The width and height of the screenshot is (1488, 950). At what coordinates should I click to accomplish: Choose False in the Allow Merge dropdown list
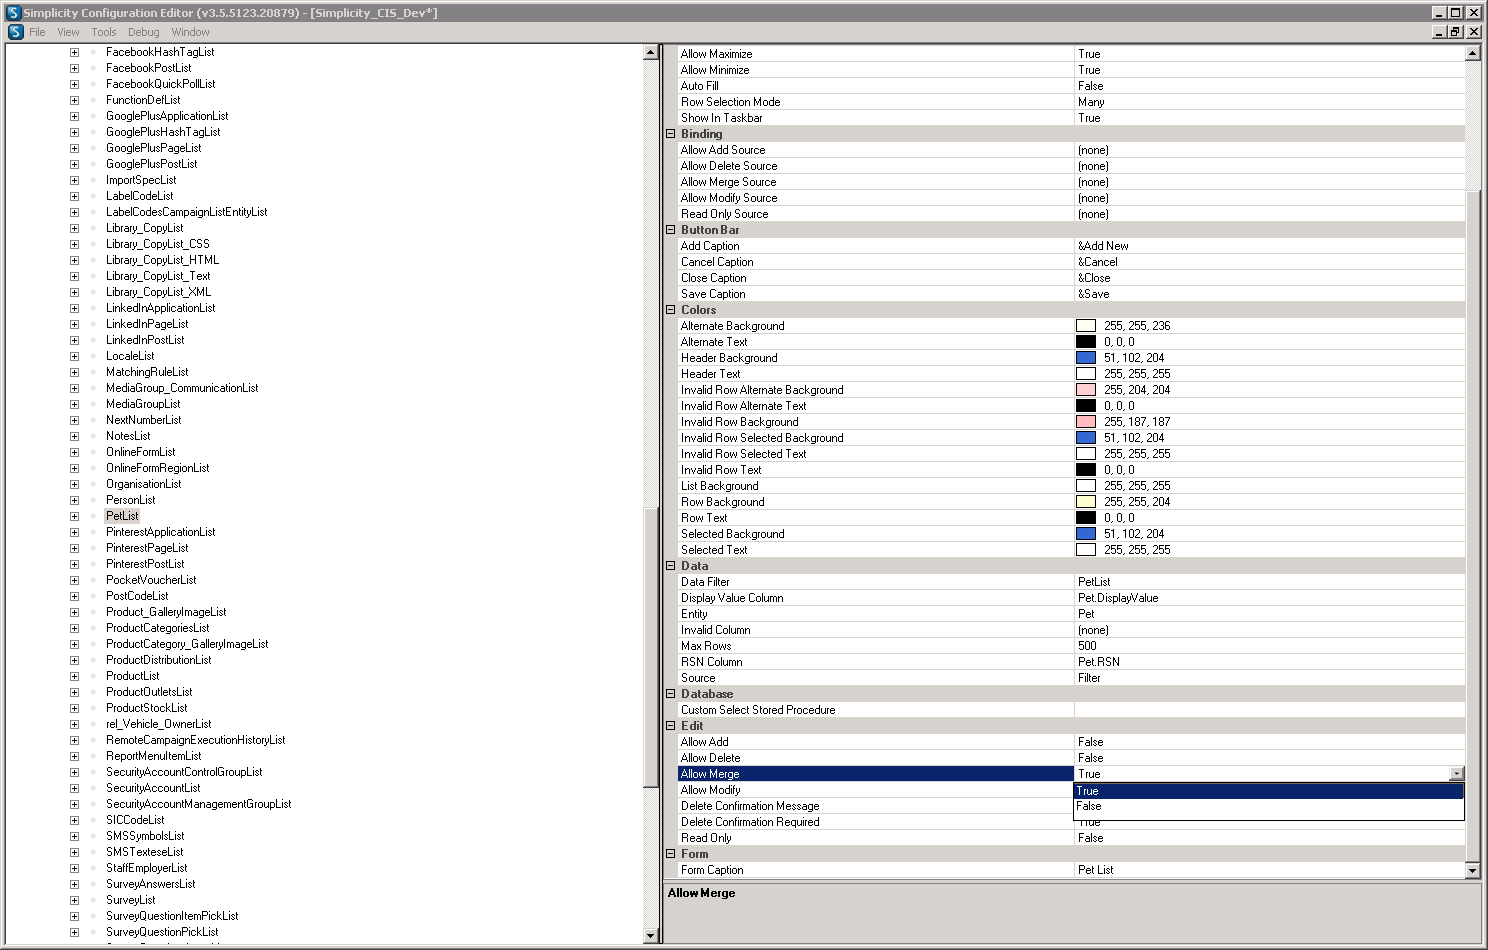[1269, 806]
